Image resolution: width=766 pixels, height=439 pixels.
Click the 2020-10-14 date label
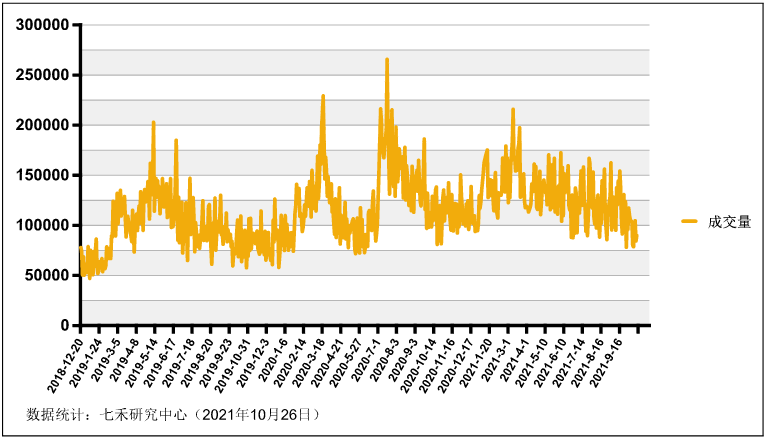point(418,364)
